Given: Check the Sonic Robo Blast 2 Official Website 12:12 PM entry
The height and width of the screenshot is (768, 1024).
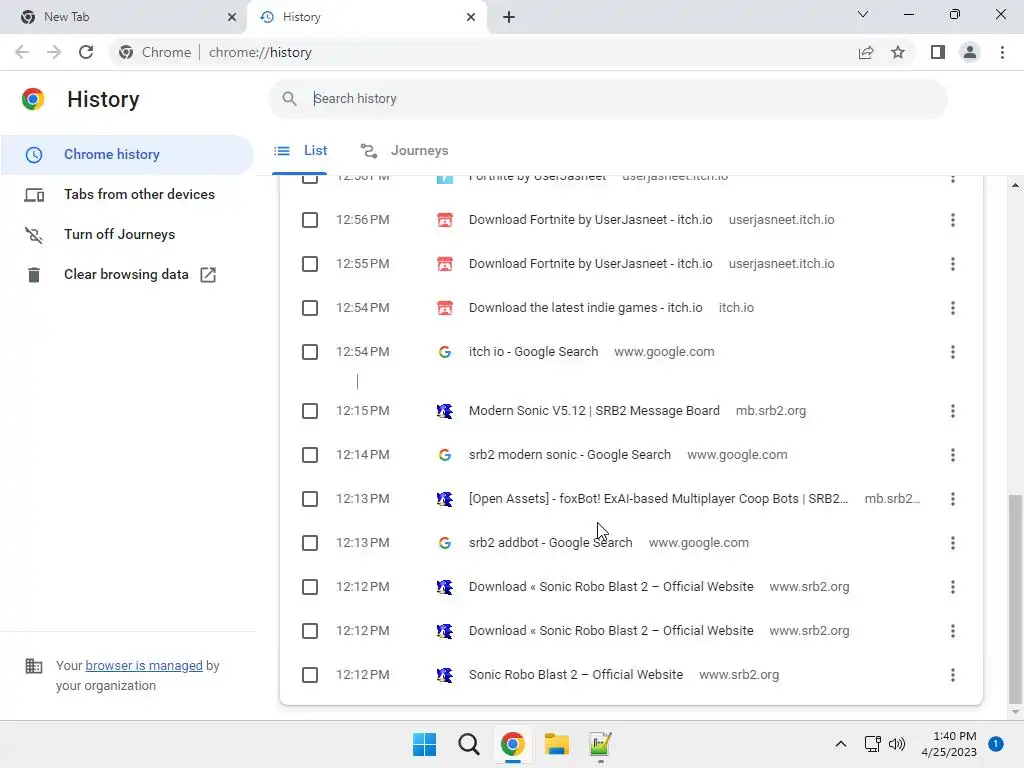Looking at the screenshot, I should 310,675.
